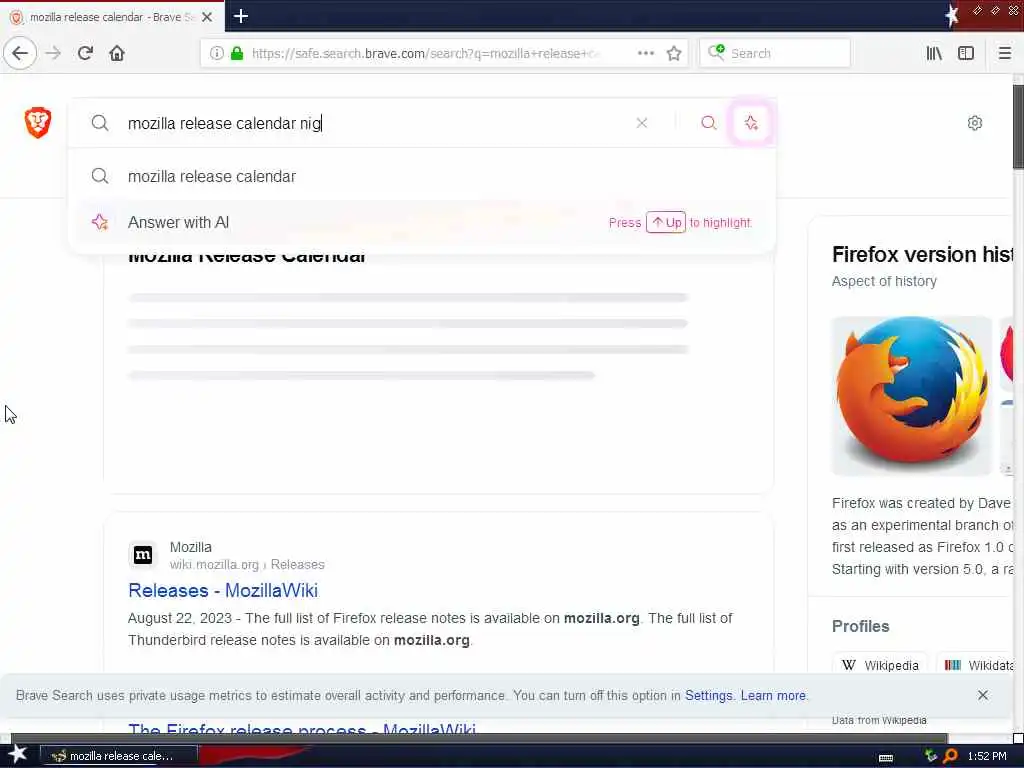Open the Firefox home page

[x=117, y=53]
